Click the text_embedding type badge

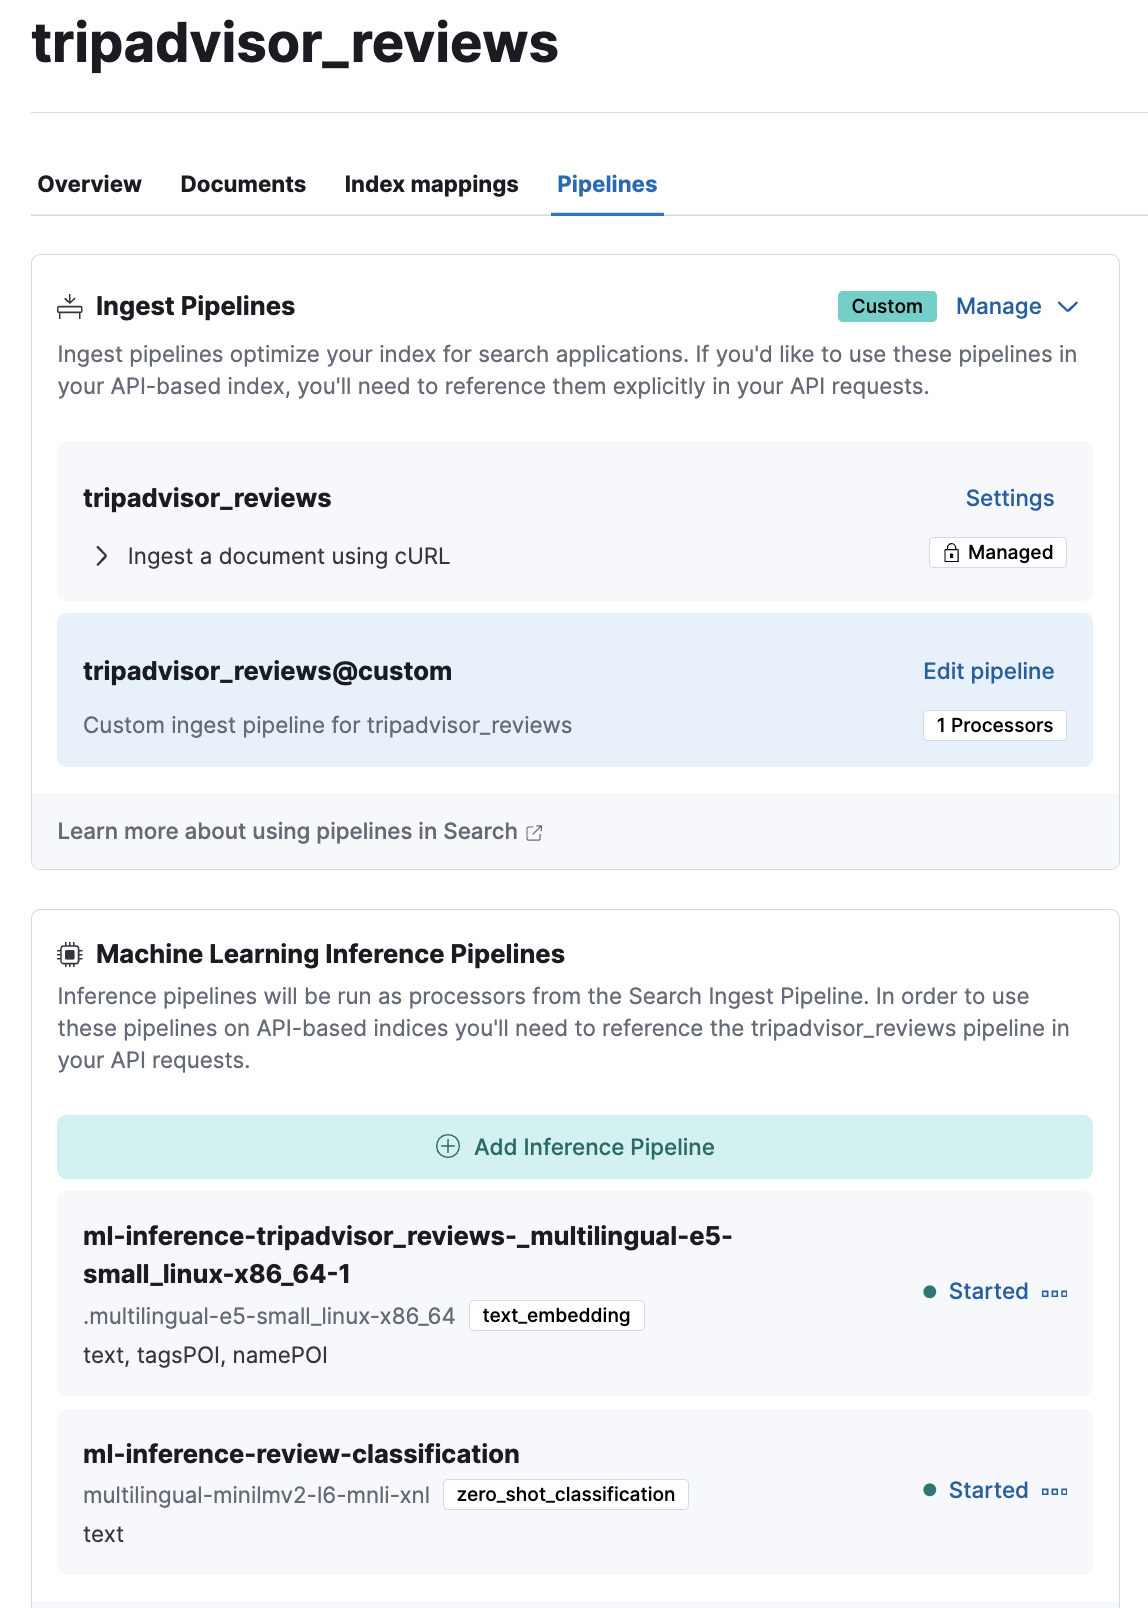(557, 1316)
